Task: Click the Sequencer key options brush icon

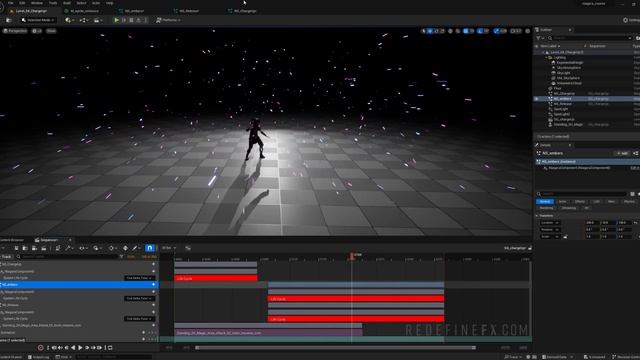Action: click(135, 248)
